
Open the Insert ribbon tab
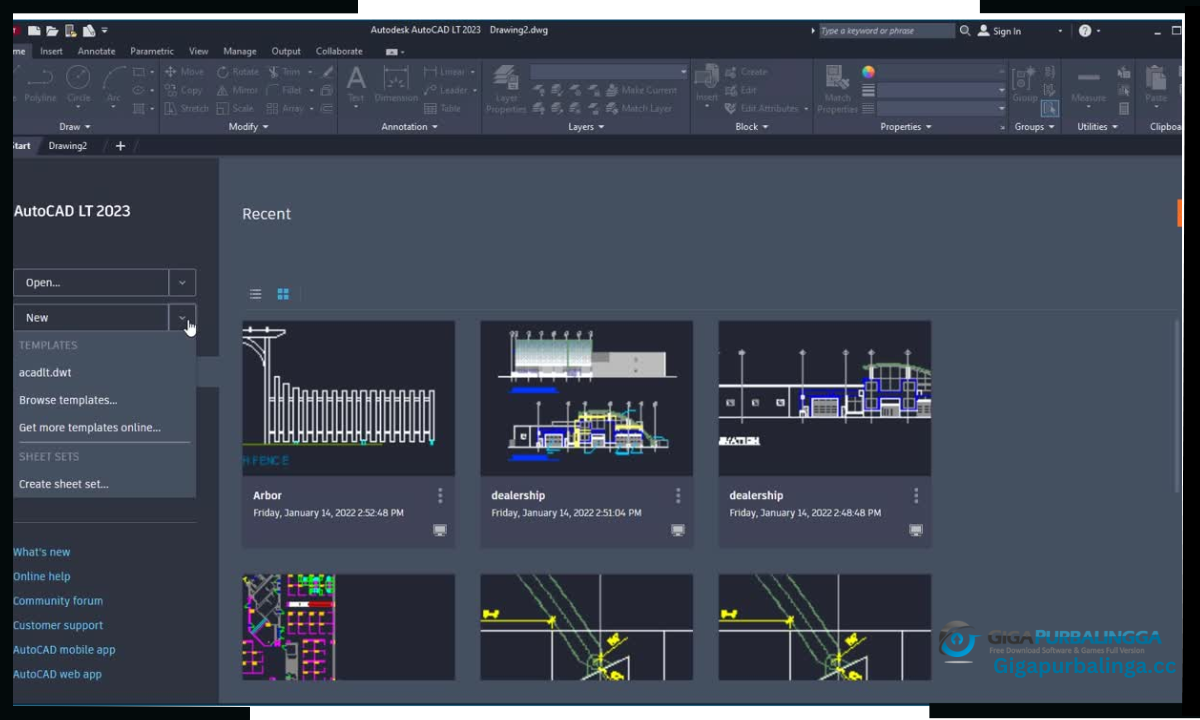[x=51, y=51]
